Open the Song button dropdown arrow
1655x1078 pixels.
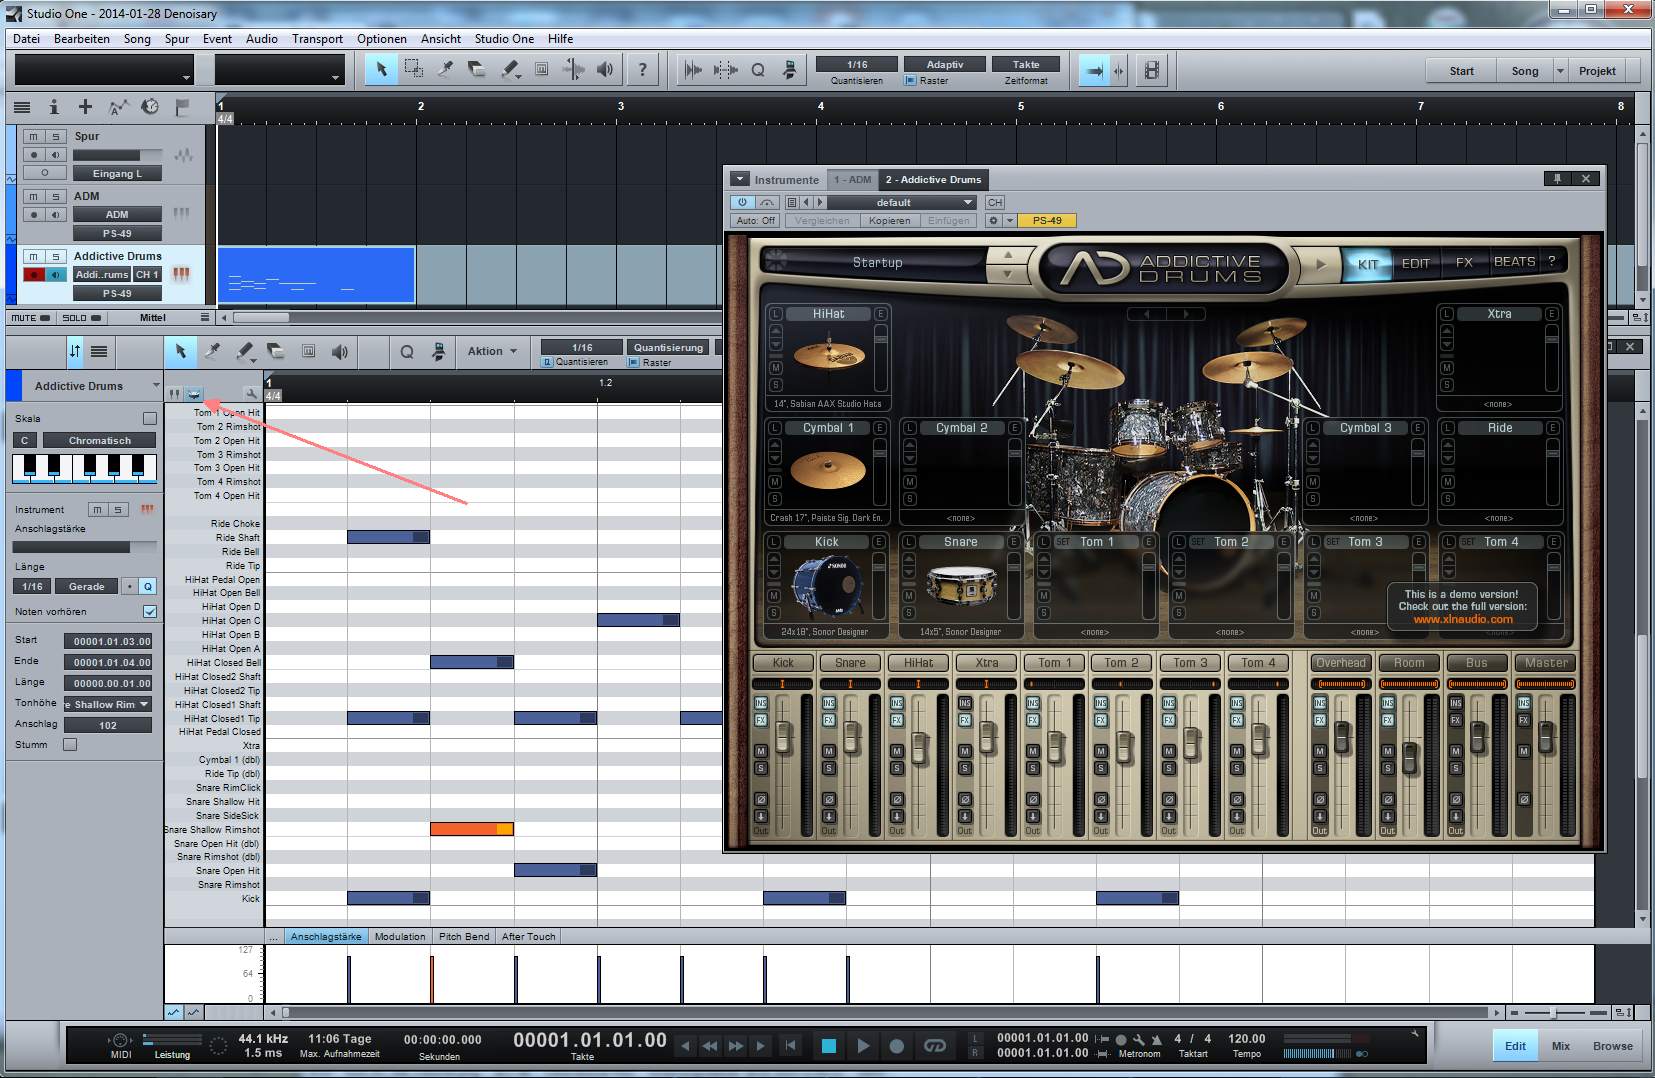(x=1560, y=71)
